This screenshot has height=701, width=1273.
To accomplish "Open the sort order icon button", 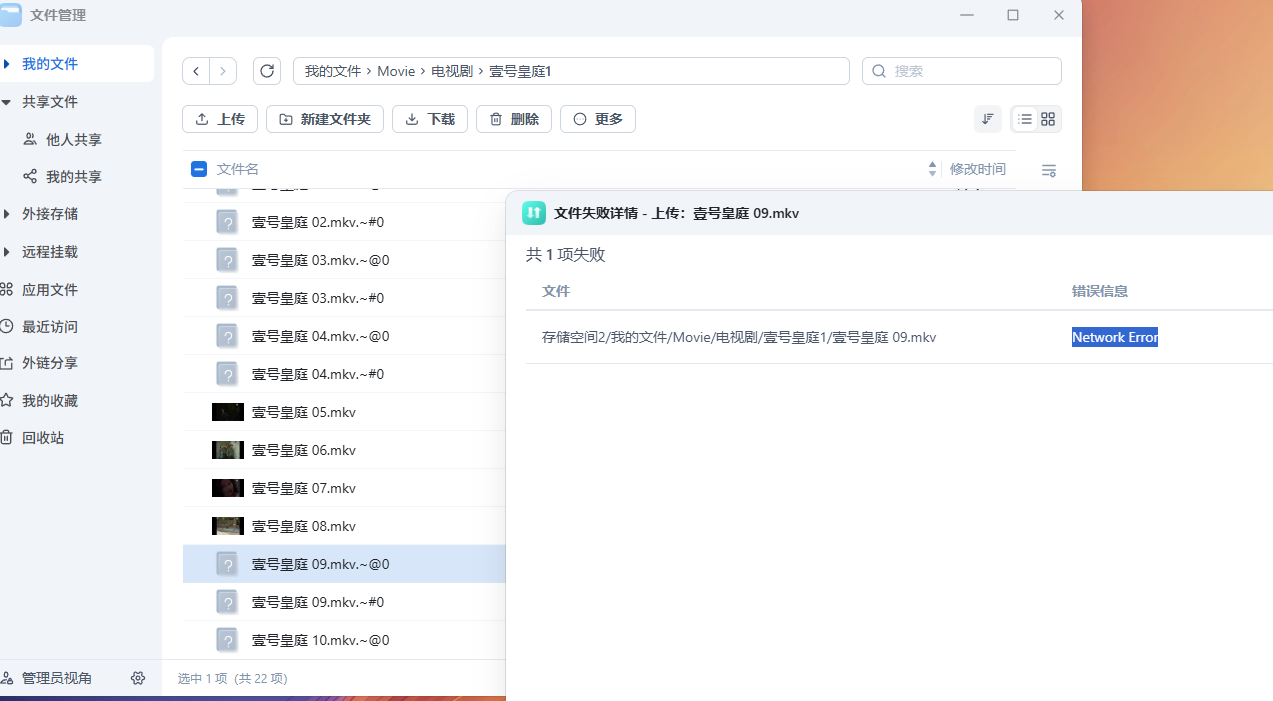I will point(988,119).
